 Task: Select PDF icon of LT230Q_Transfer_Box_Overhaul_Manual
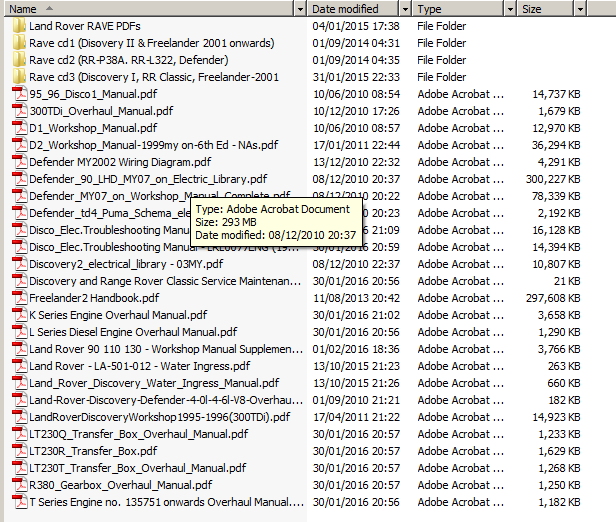19,434
